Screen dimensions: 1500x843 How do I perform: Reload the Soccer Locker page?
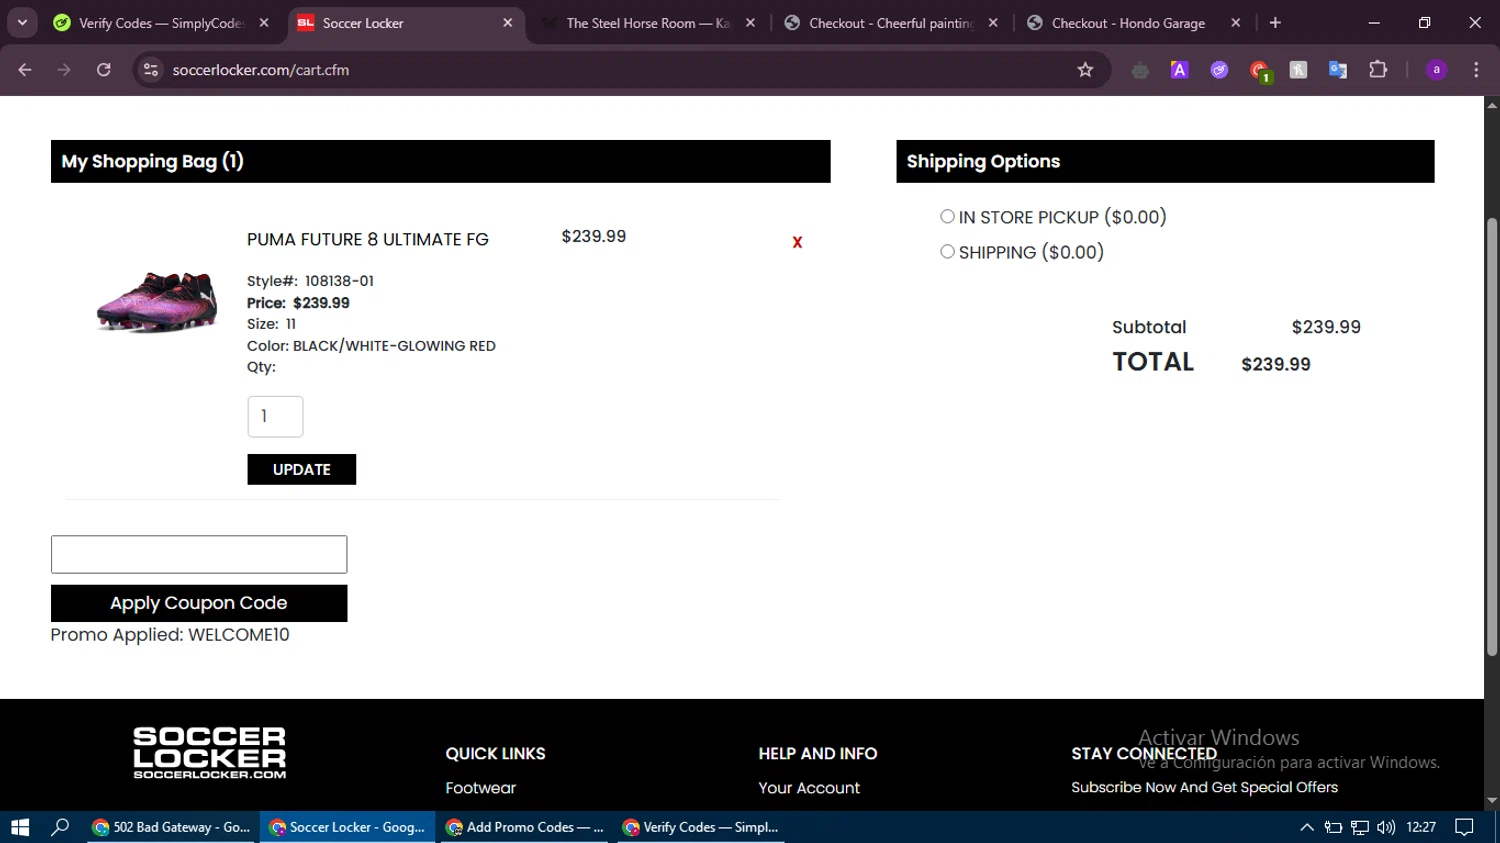[103, 70]
